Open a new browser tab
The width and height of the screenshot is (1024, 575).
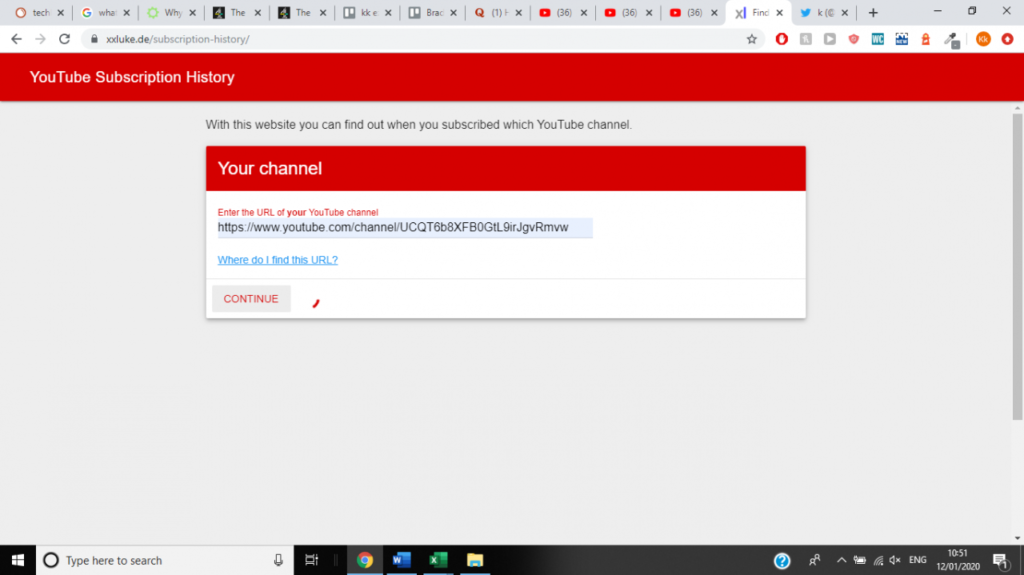[873, 12]
